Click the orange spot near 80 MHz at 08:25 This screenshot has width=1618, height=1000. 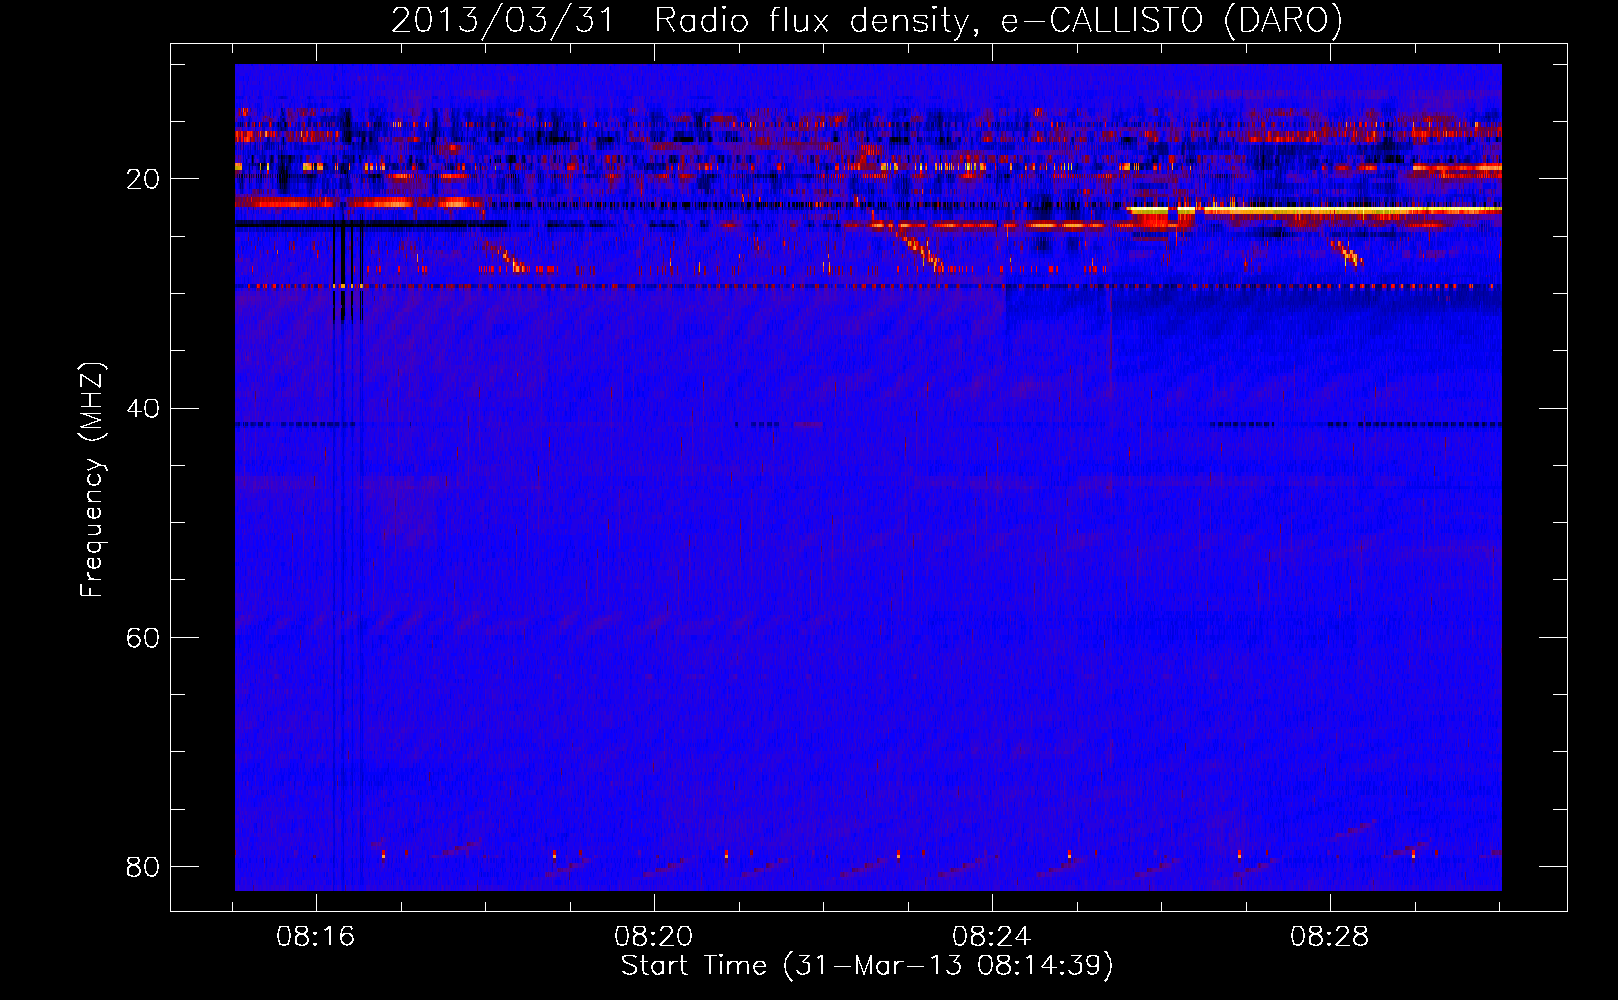pos(1069,854)
